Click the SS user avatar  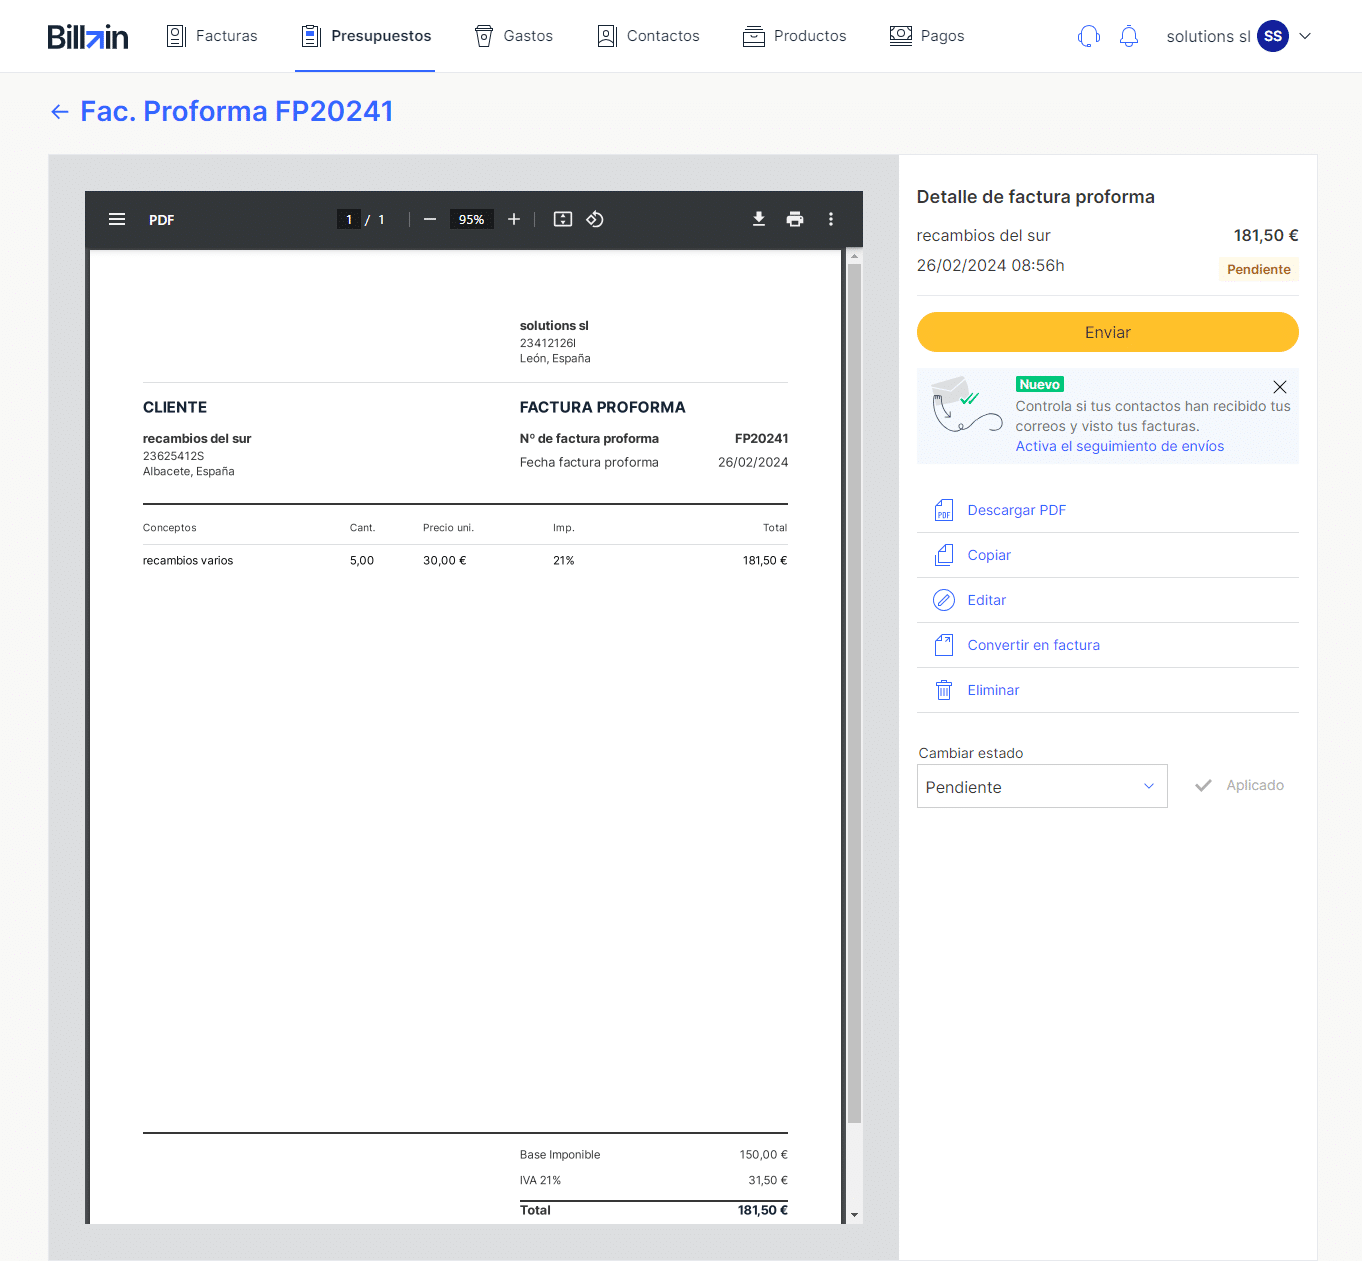(1273, 36)
